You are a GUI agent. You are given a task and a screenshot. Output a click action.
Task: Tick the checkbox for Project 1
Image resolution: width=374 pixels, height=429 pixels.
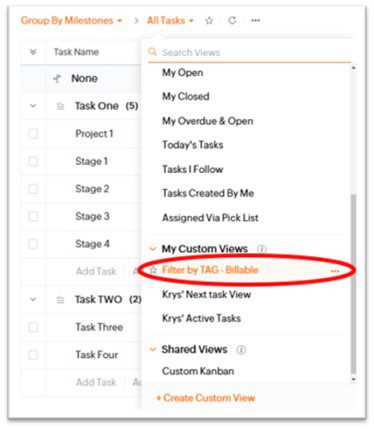33,134
